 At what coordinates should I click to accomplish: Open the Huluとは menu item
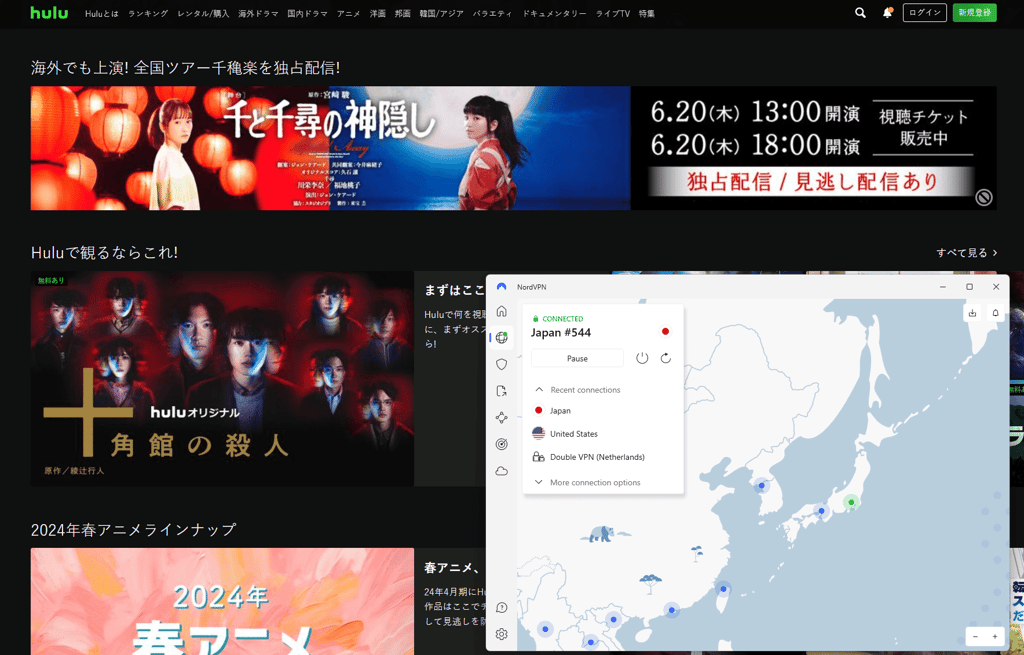pyautogui.click(x=102, y=13)
